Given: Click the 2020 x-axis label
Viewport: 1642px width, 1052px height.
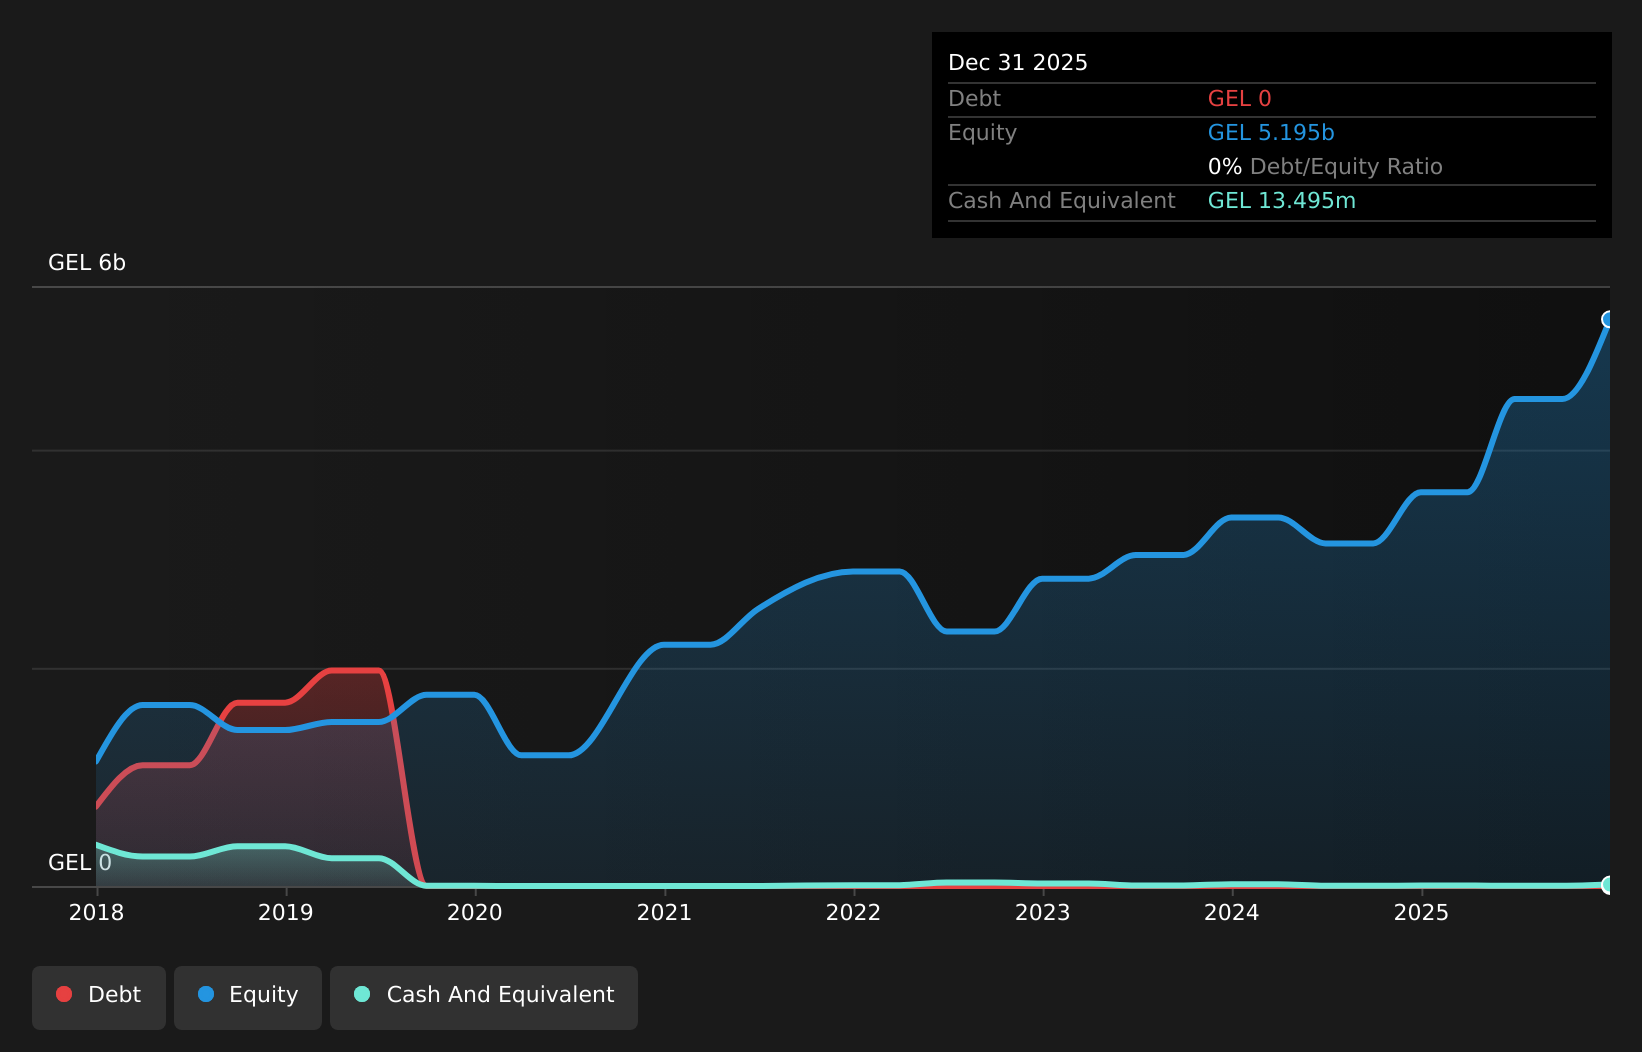Looking at the screenshot, I should tap(475, 912).
